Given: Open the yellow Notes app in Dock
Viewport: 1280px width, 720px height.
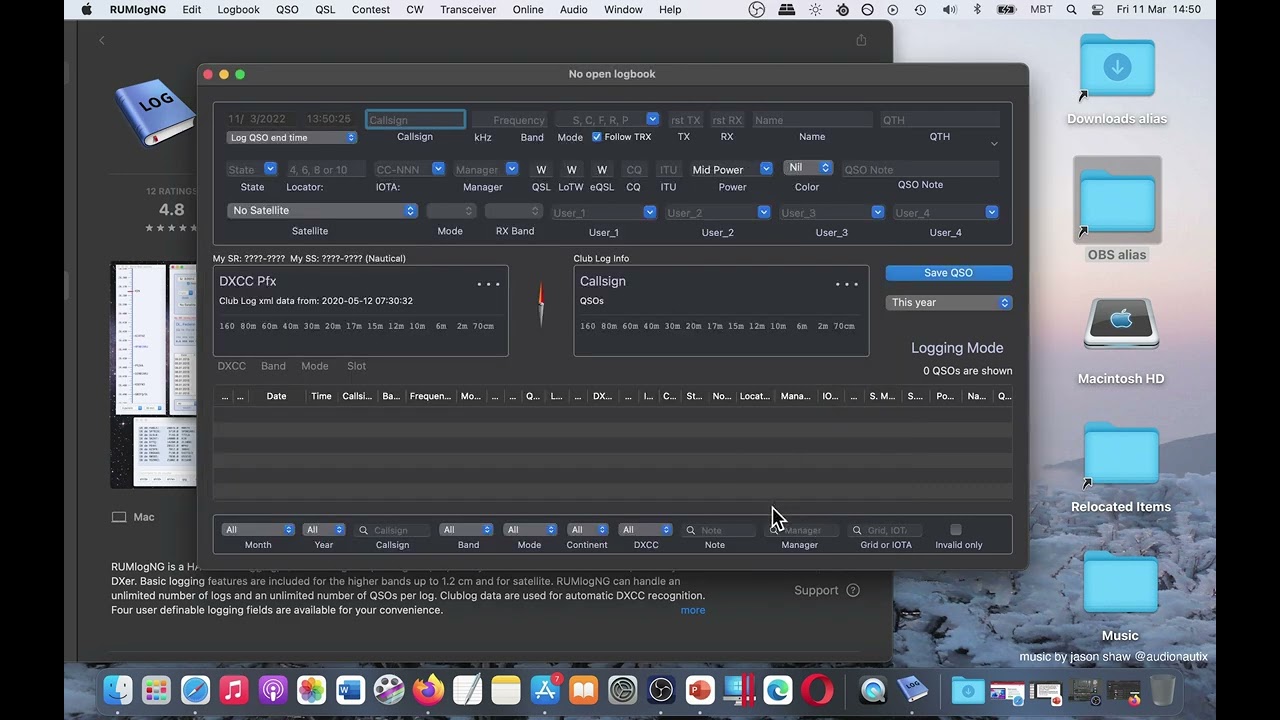Looking at the screenshot, I should [x=506, y=690].
